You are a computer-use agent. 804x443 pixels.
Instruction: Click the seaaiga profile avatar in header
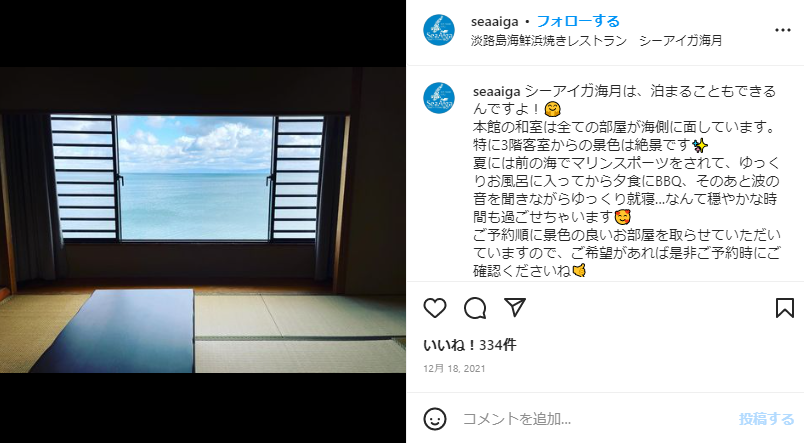[439, 30]
